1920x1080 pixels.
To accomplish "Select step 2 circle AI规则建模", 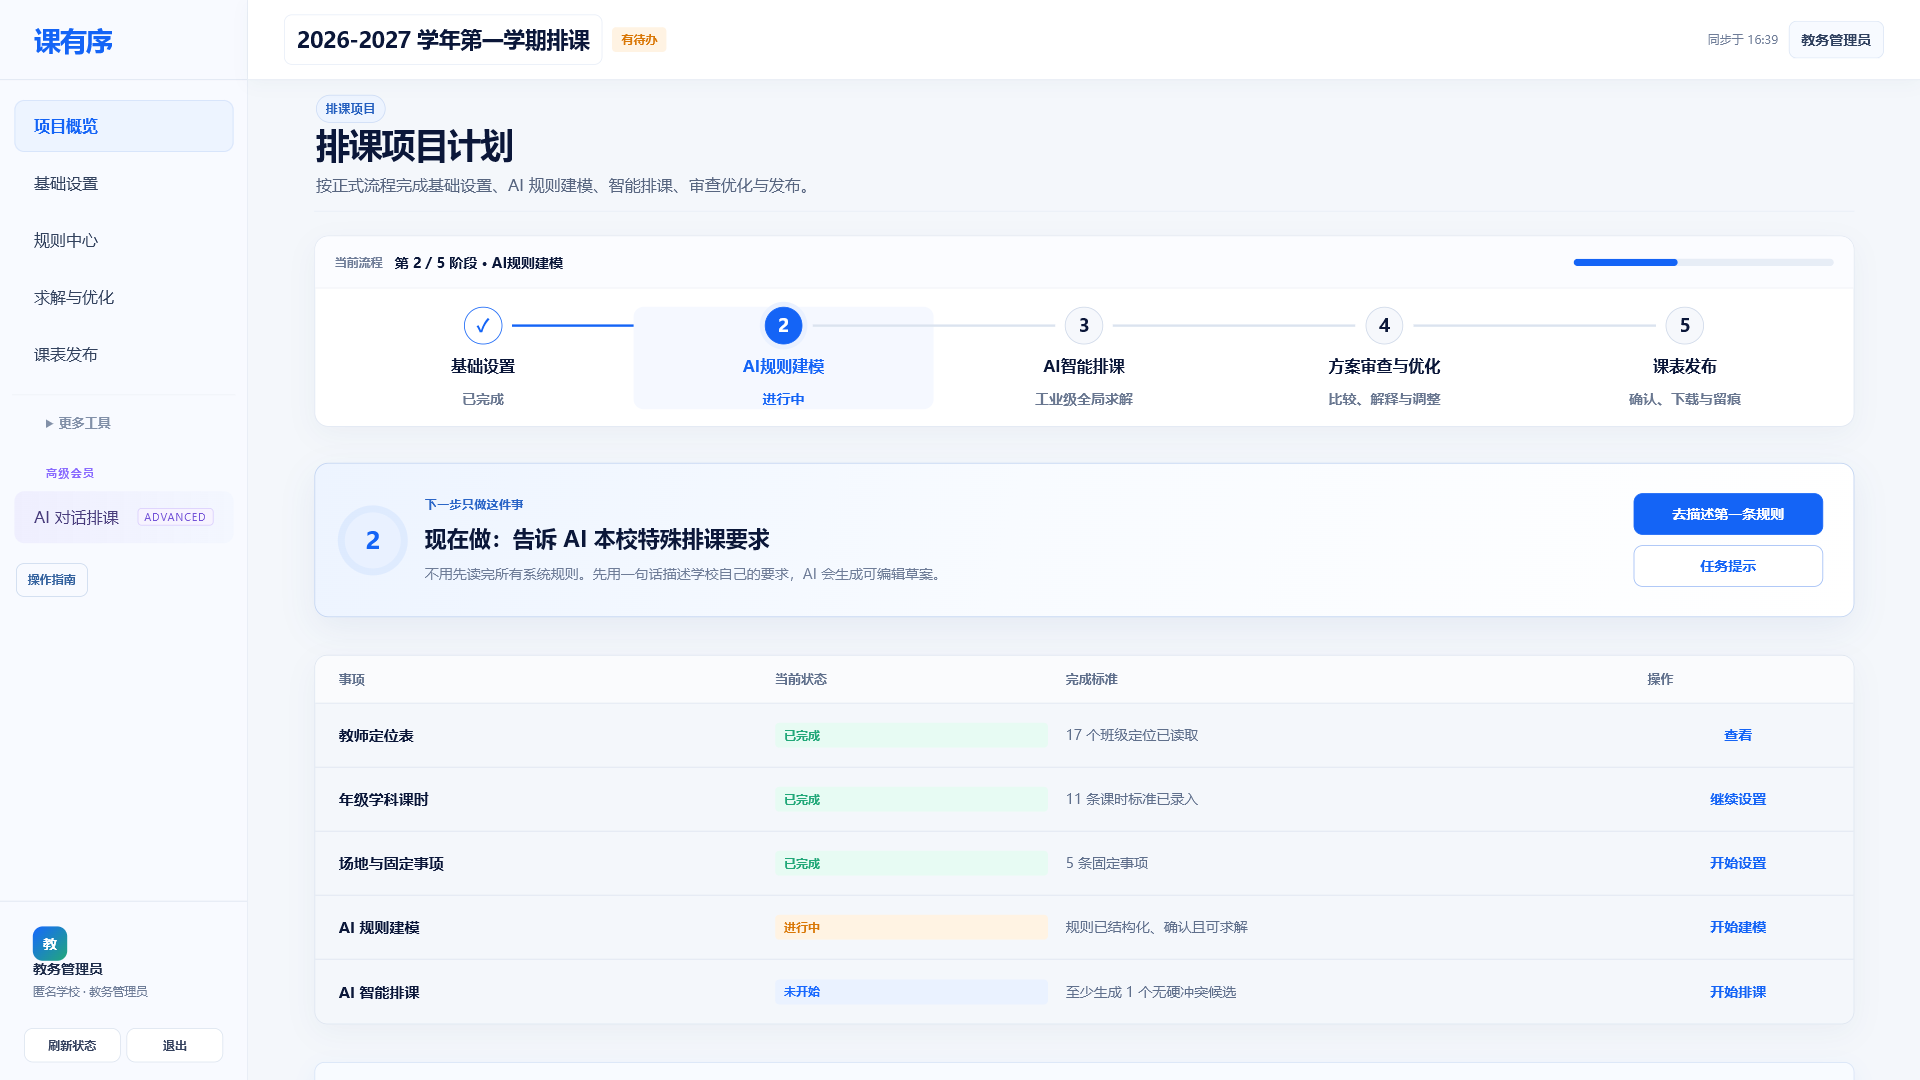I will (x=783, y=326).
